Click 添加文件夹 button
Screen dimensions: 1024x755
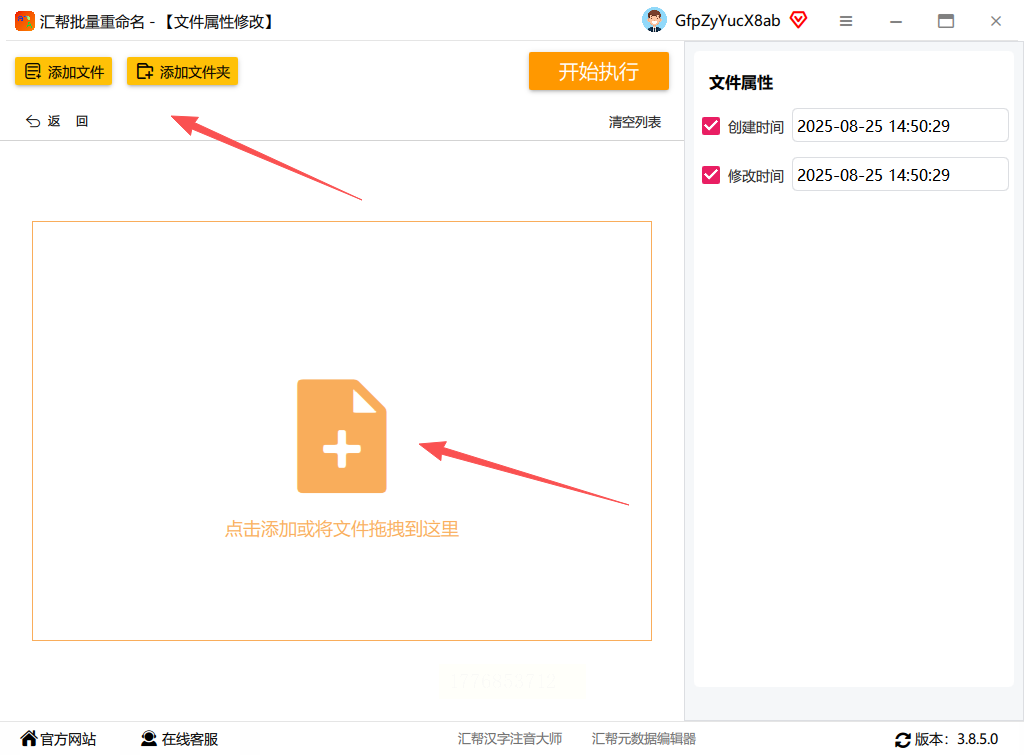(x=182, y=71)
